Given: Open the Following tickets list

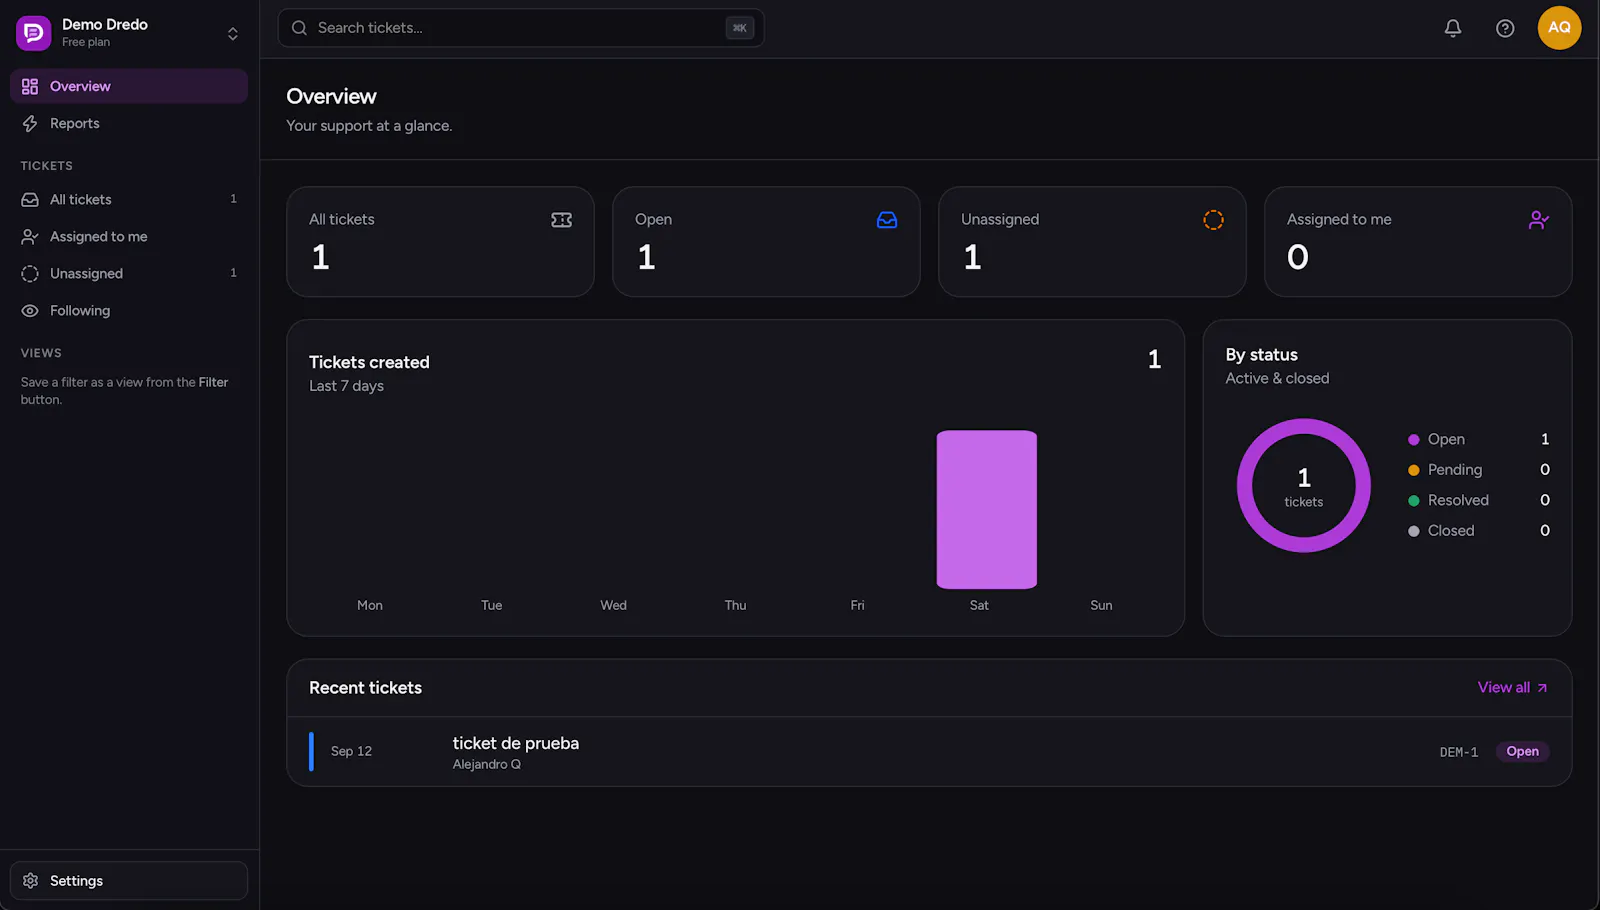Looking at the screenshot, I should point(129,310).
